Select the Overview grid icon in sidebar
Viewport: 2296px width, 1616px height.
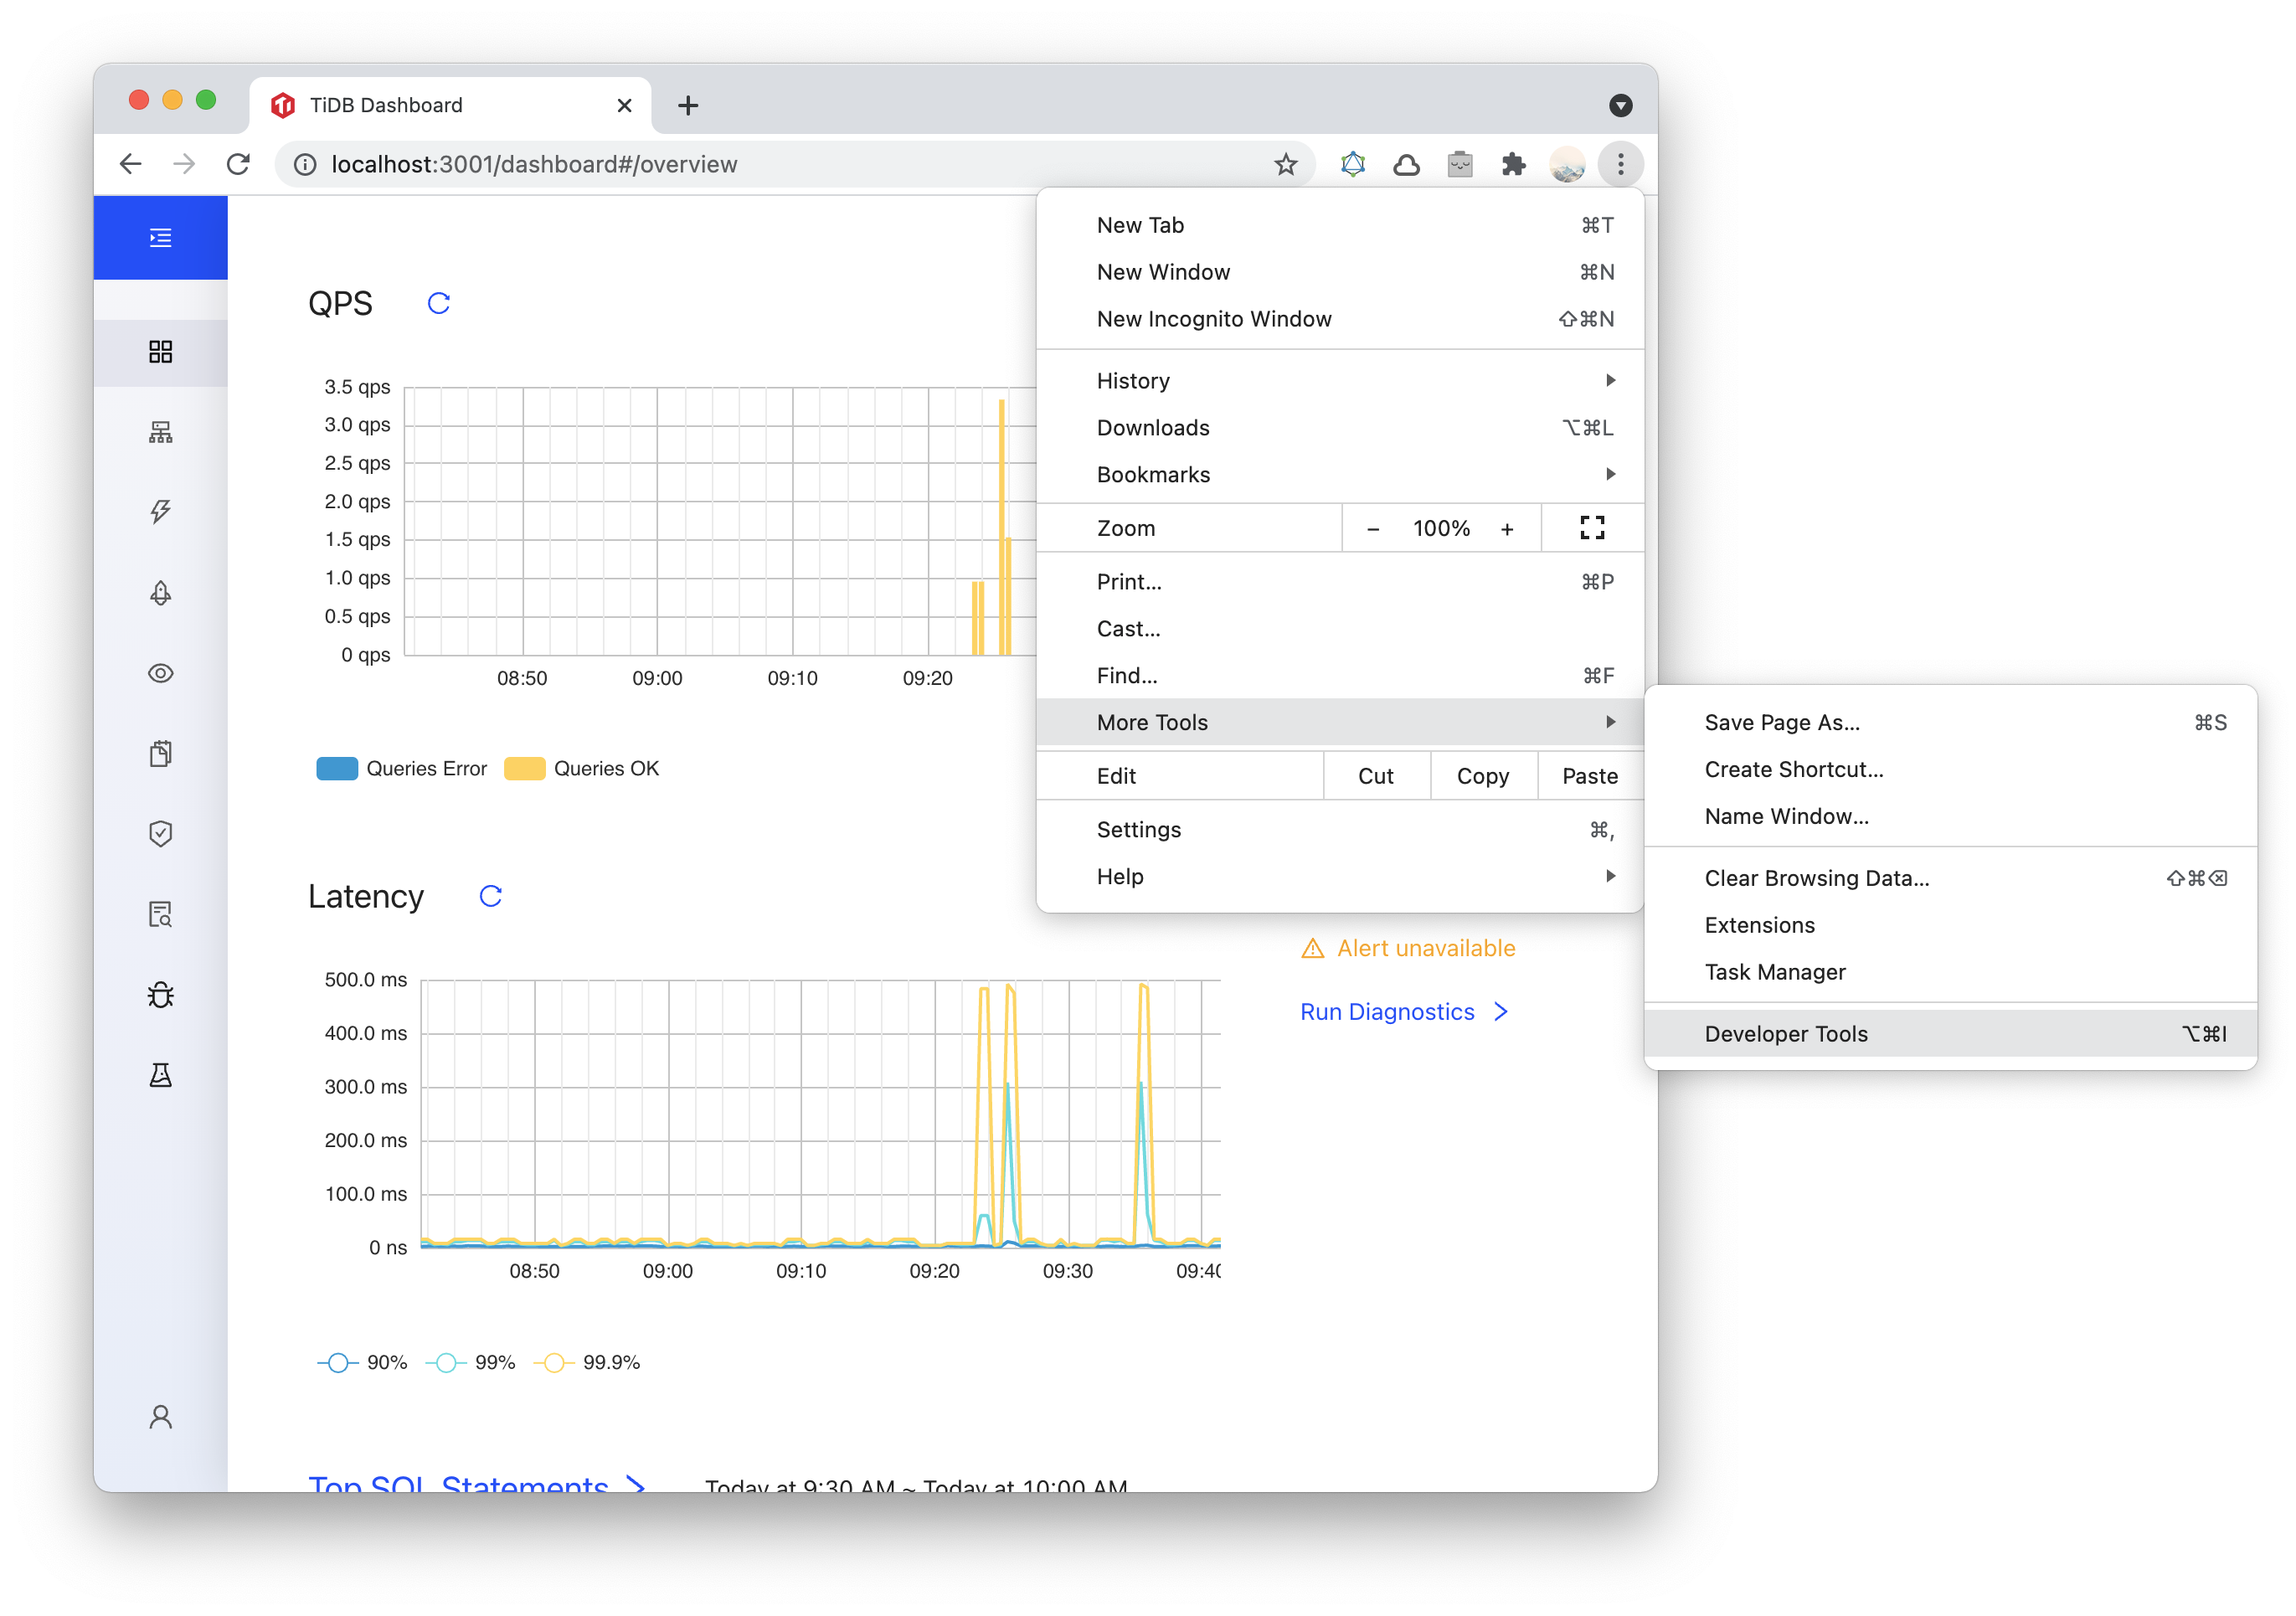pyautogui.click(x=161, y=352)
